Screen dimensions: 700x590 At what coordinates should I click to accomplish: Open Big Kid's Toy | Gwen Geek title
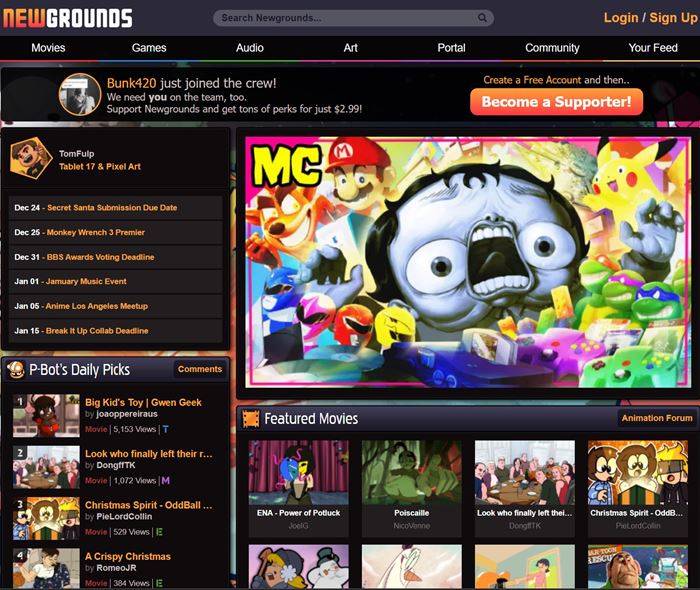(143, 403)
